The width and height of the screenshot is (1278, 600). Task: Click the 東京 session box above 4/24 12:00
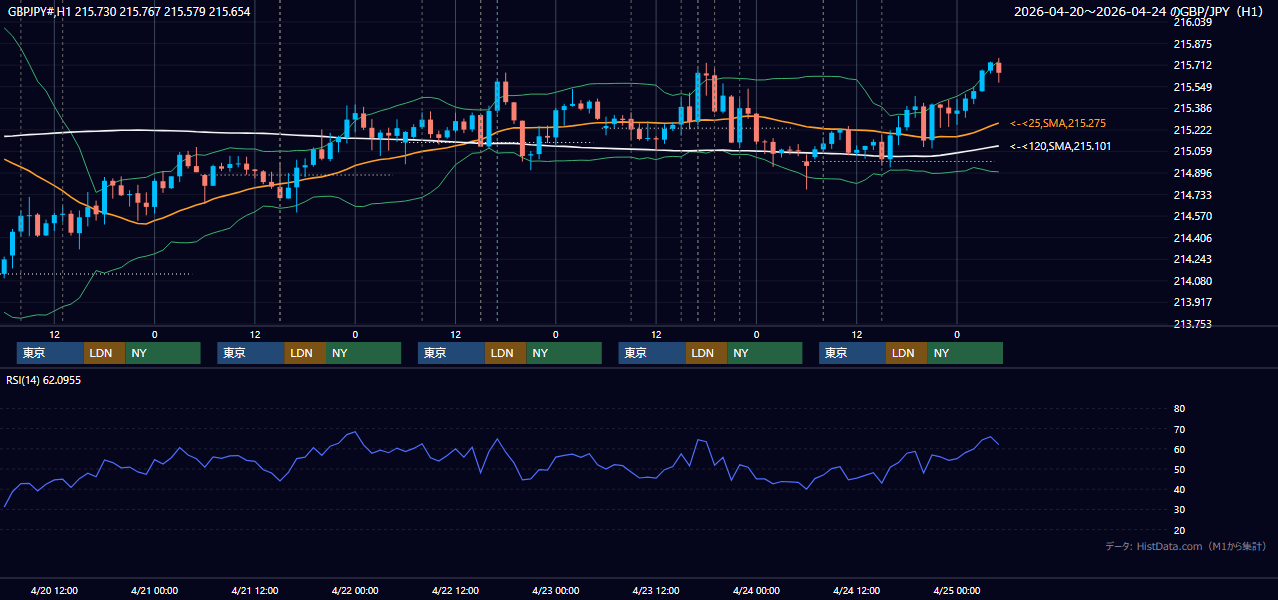[x=852, y=353]
